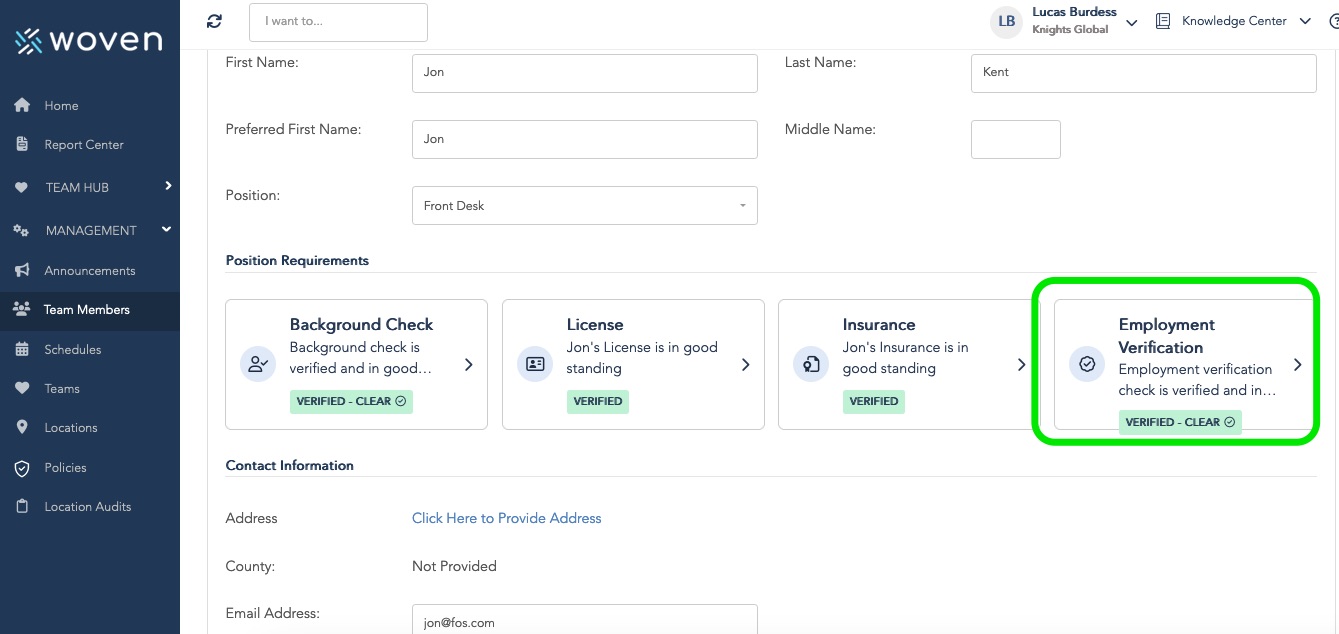
Task: Click the Location Audits clipboard icon
Action: pos(22,506)
